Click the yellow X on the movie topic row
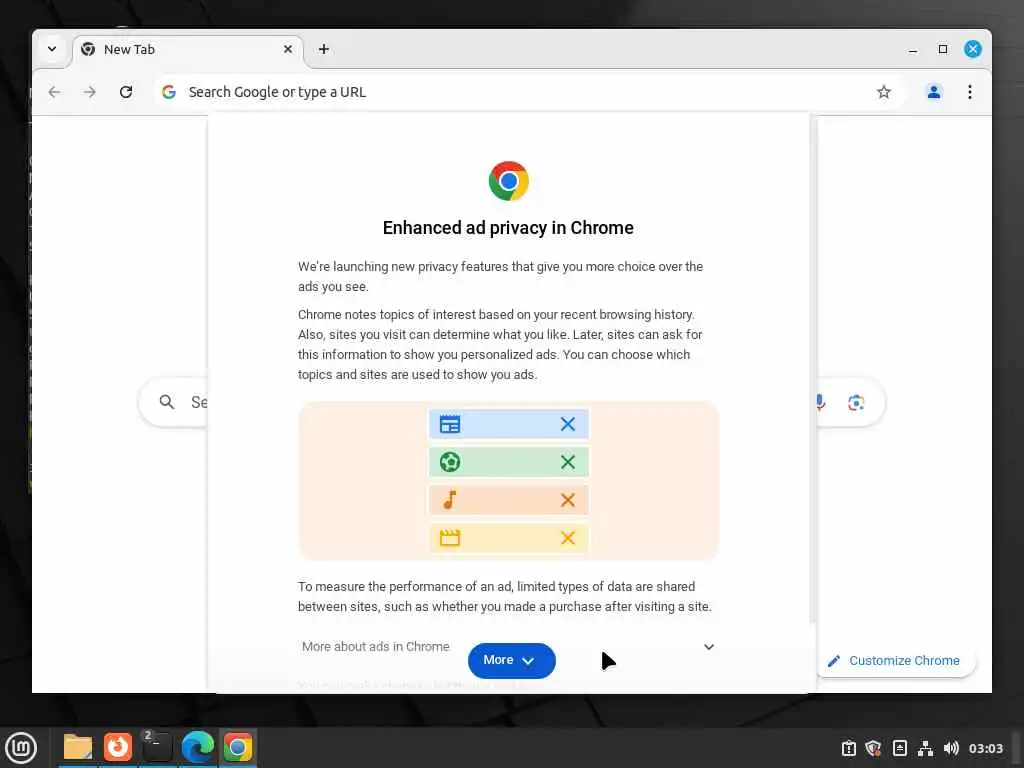 click(x=568, y=538)
